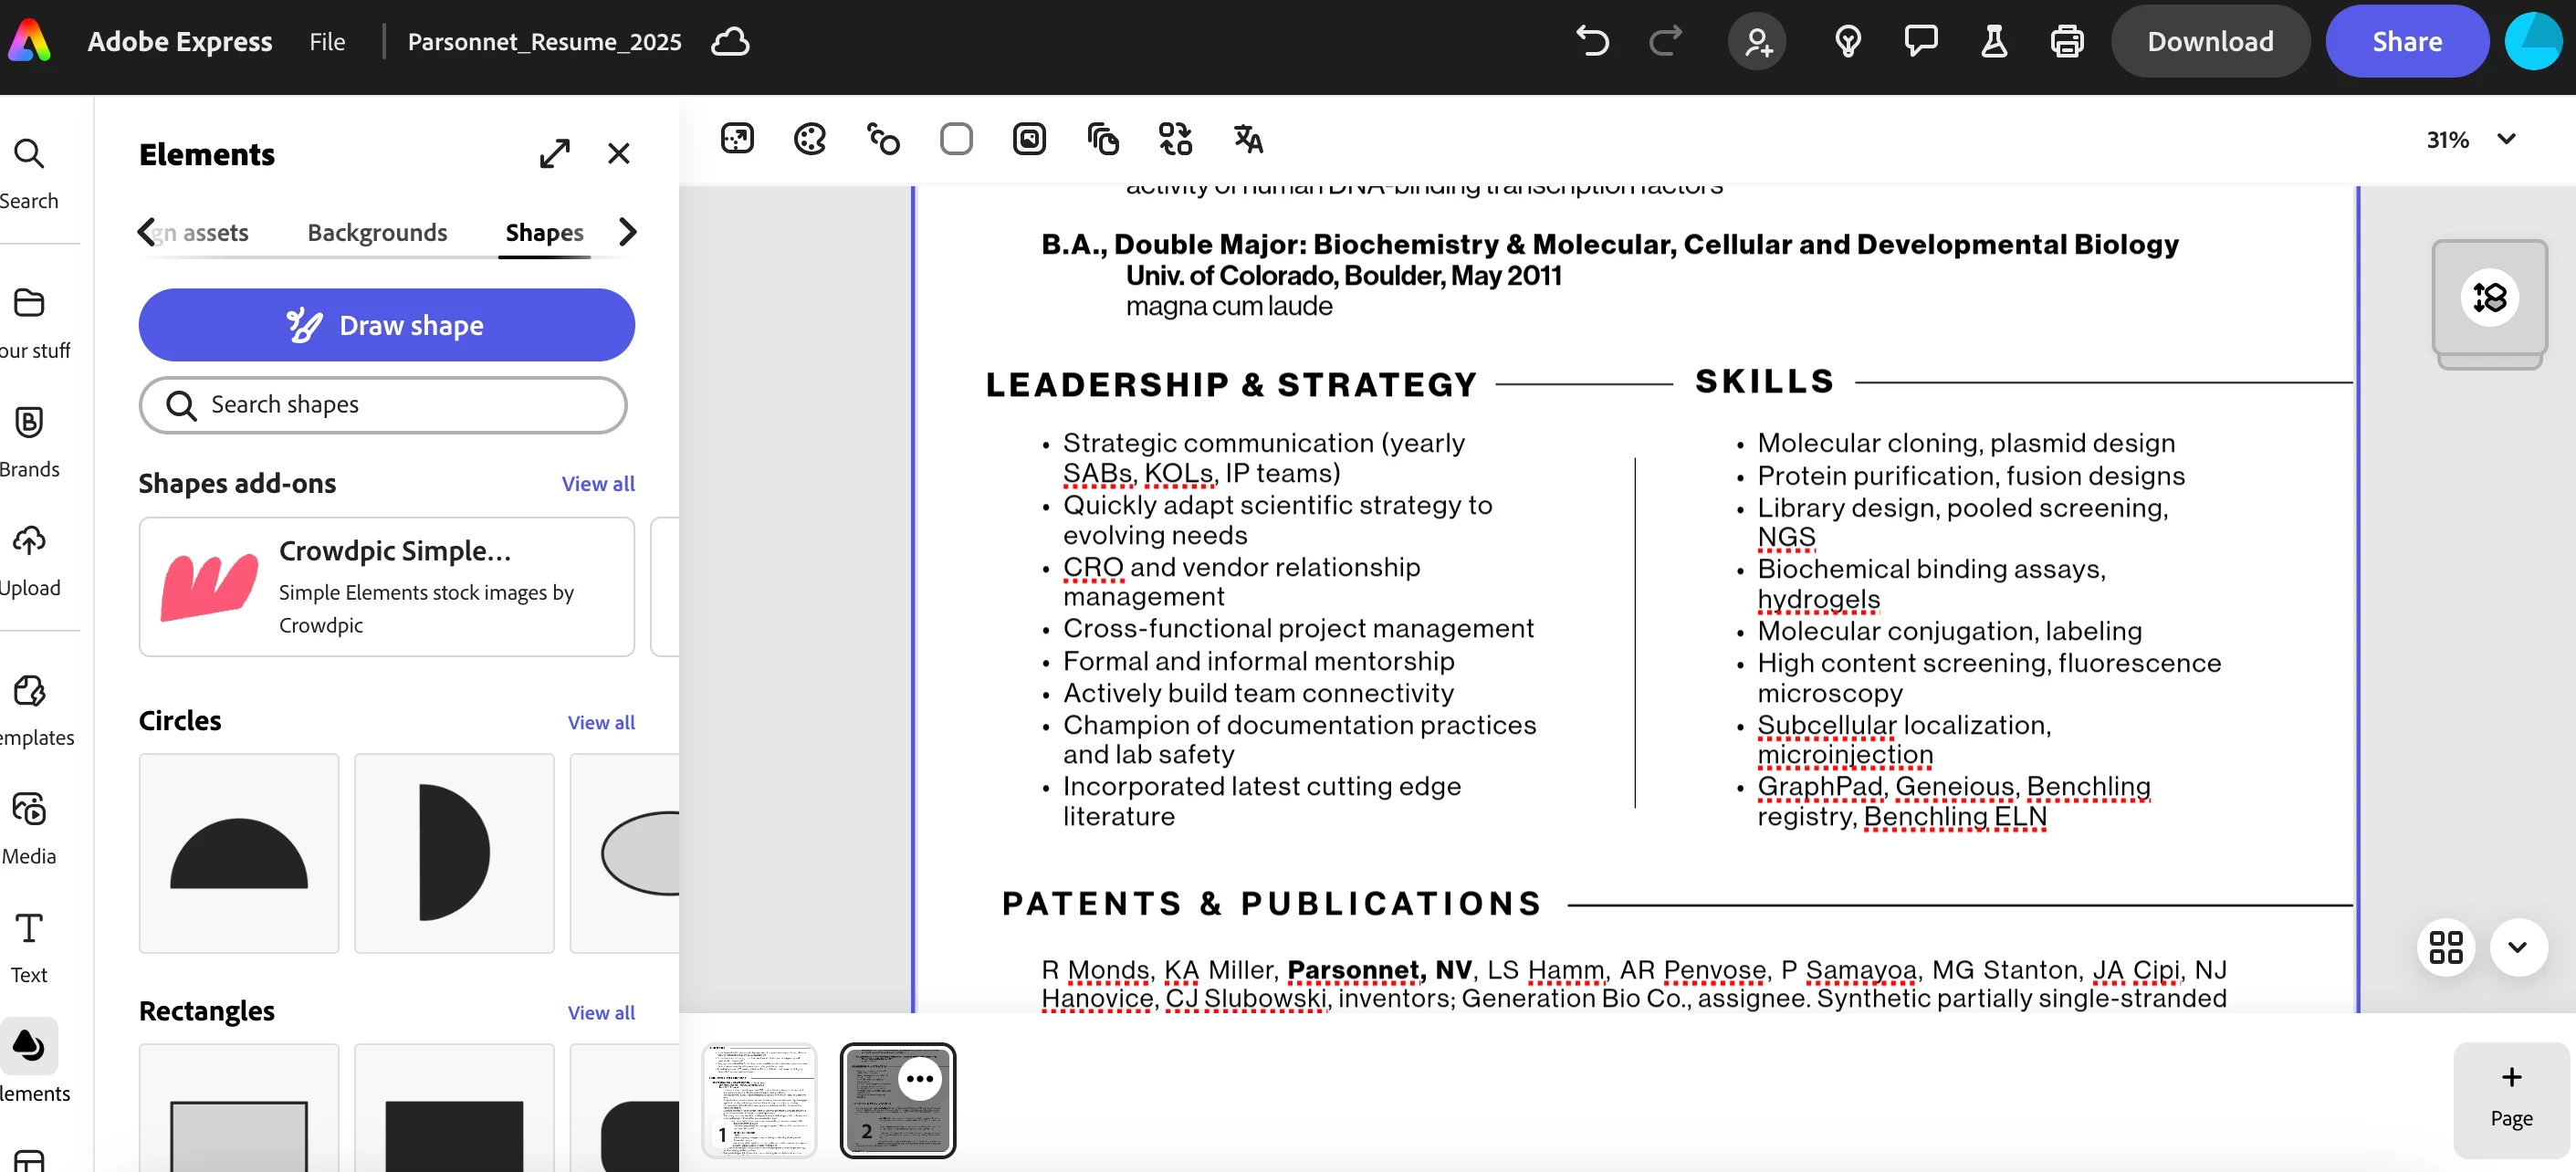Viewport: 2576px width, 1172px height.
Task: Open the File menu
Action: (327, 42)
